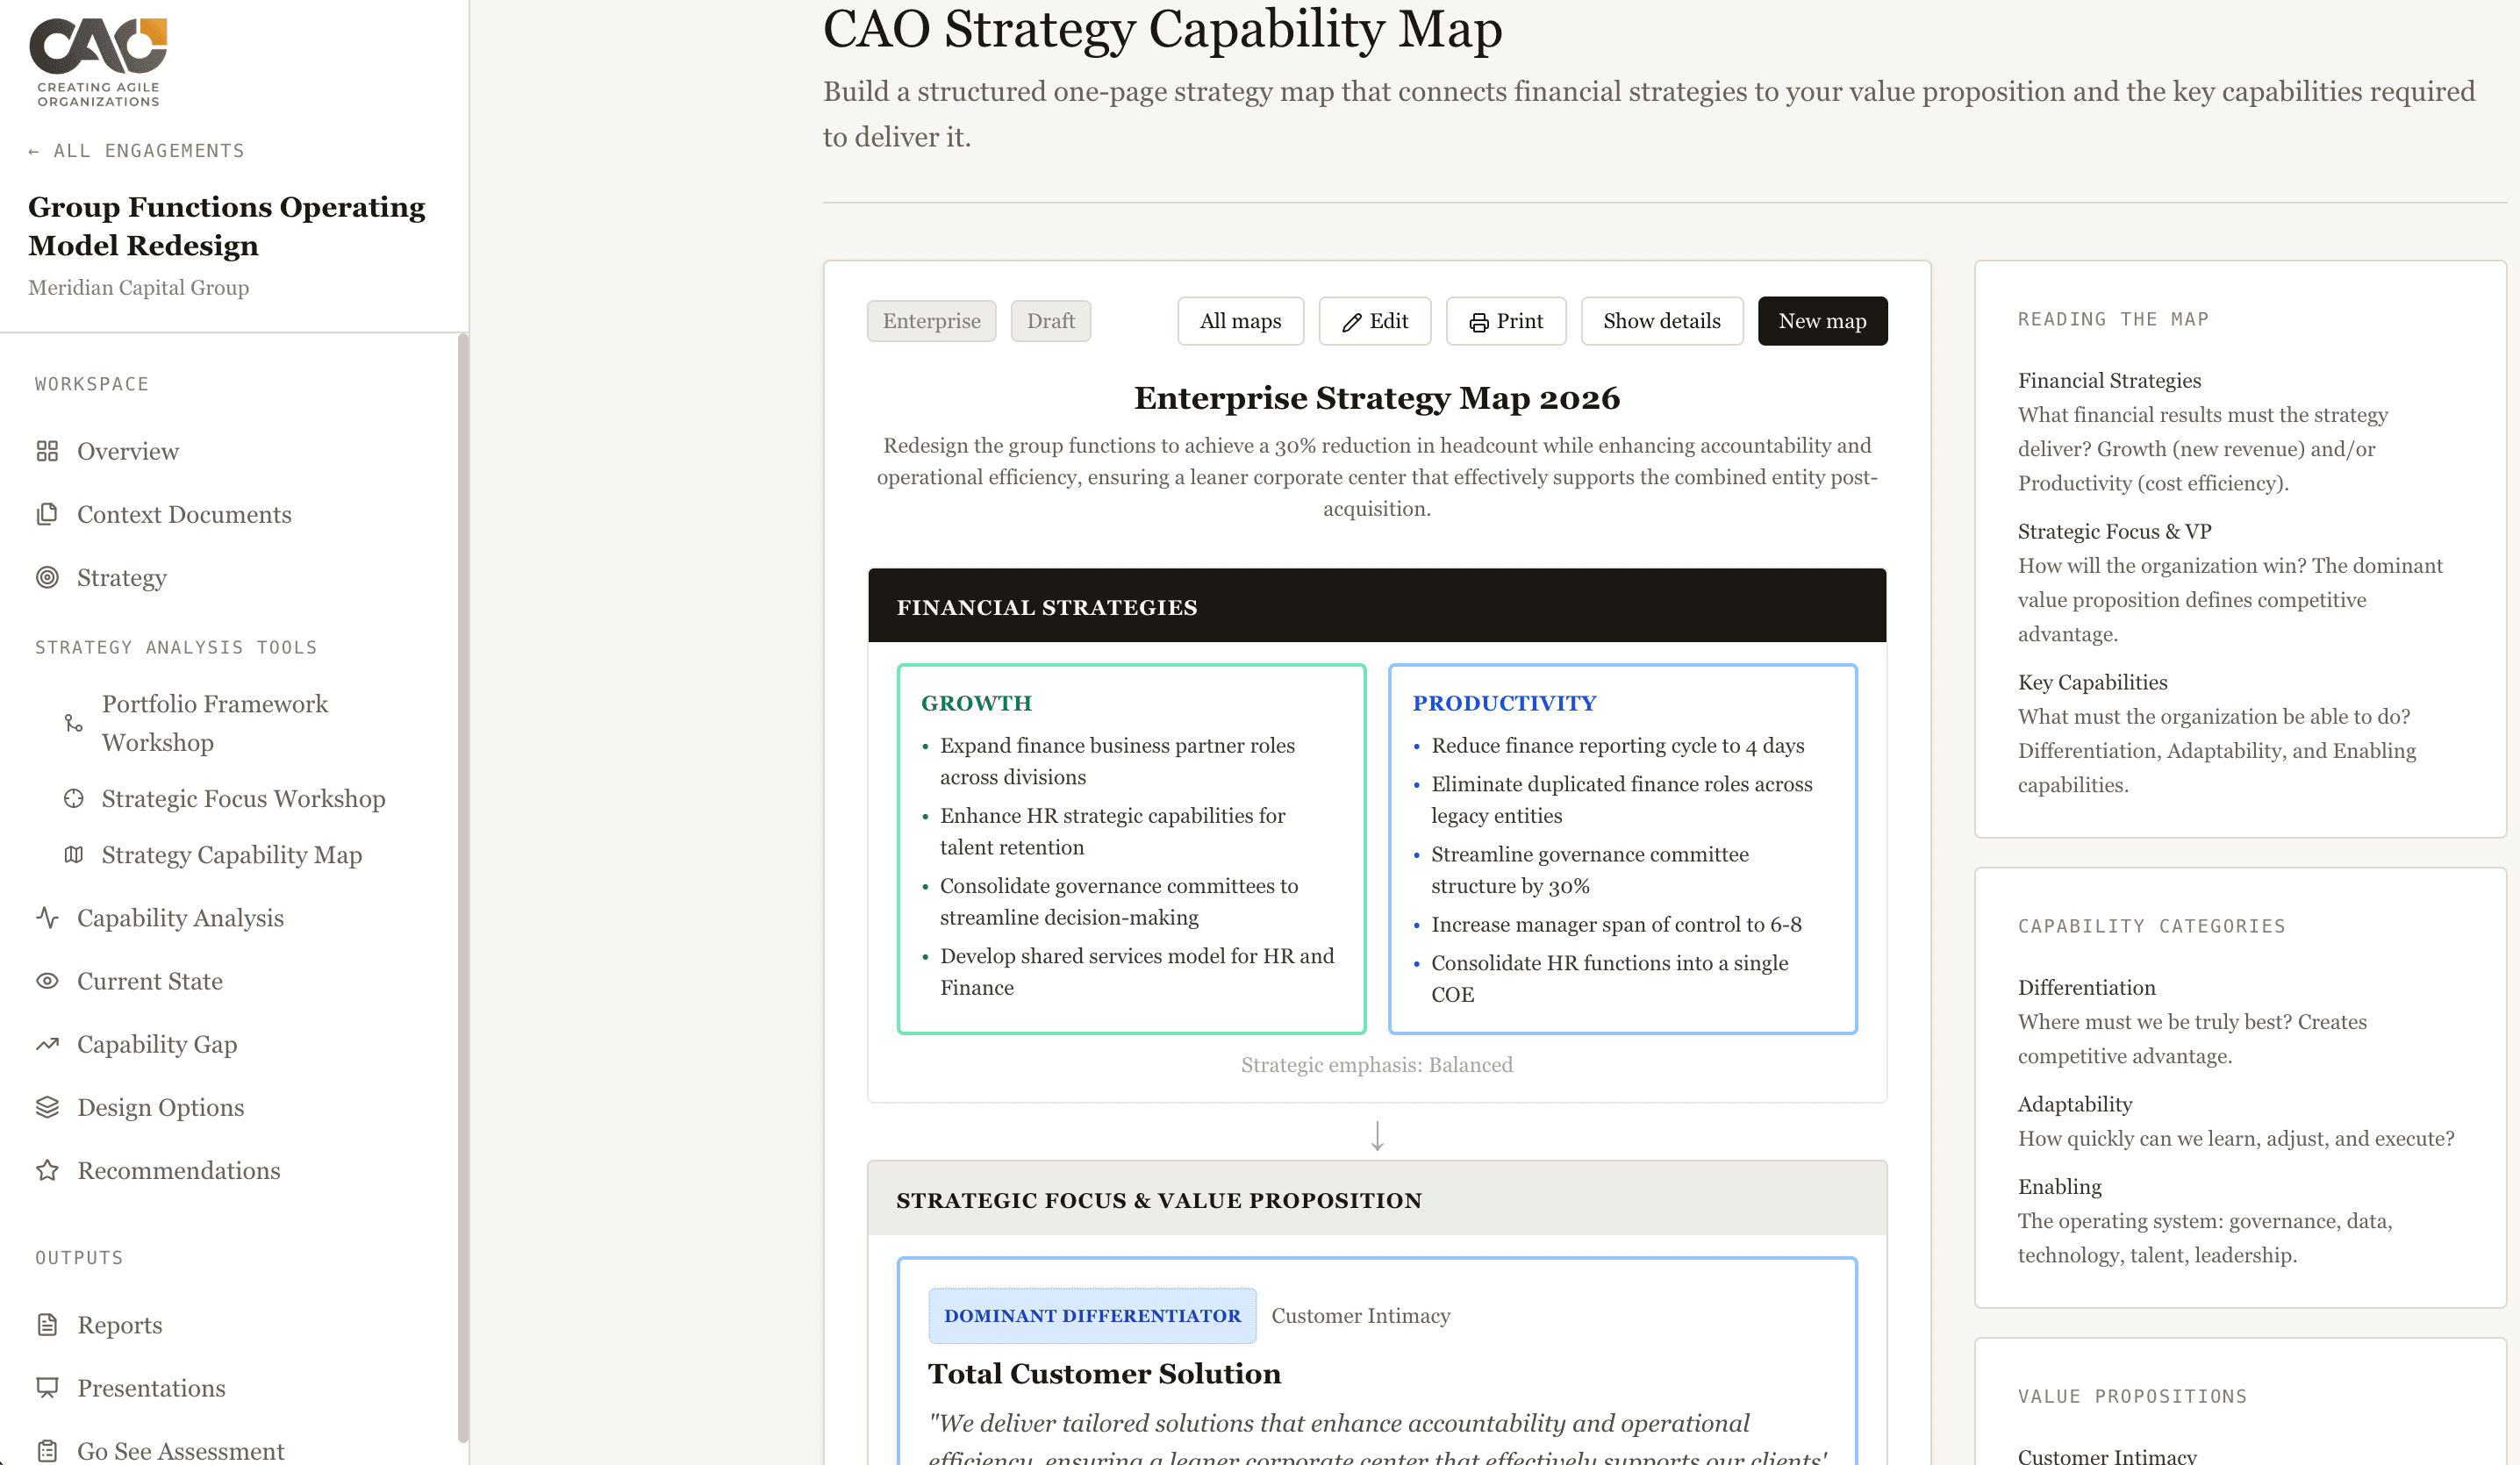The height and width of the screenshot is (1465, 2520).
Task: Click the Recommendations star icon
Action: pyautogui.click(x=47, y=1170)
